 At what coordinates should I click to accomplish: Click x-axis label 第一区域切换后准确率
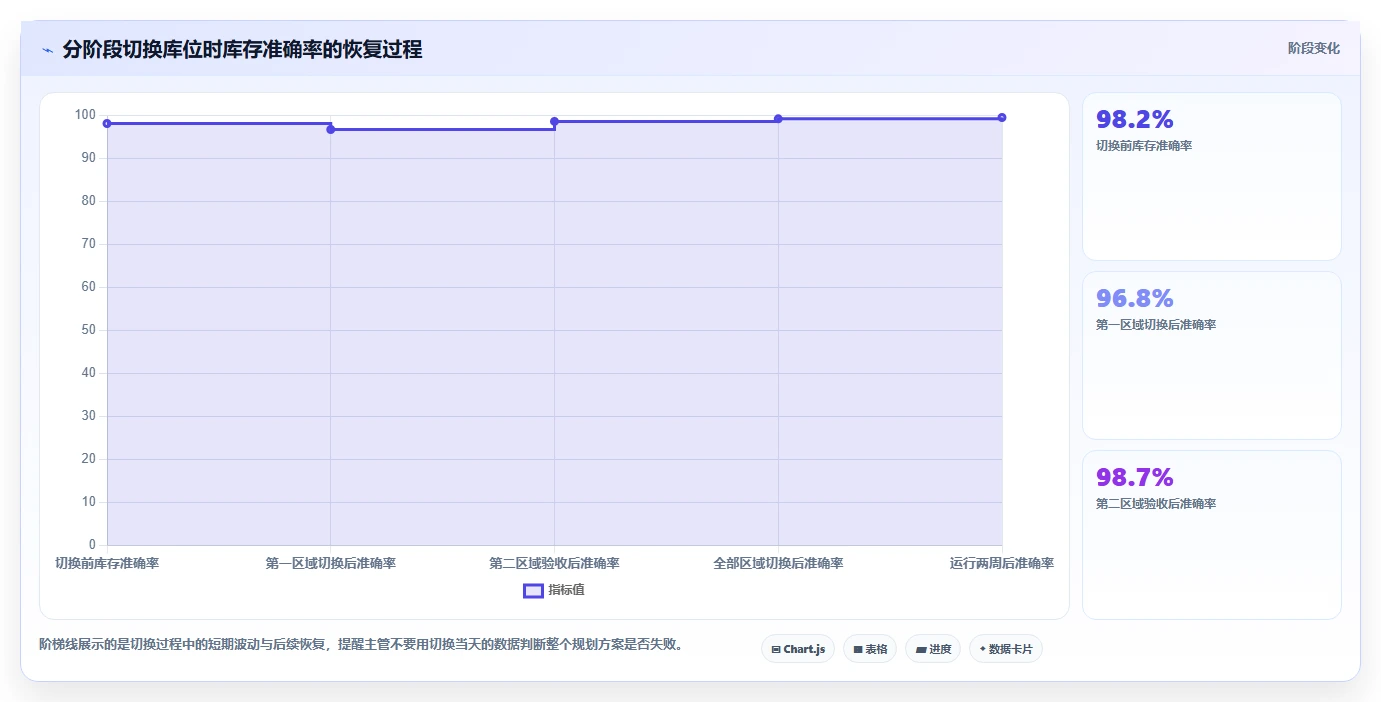pos(331,563)
